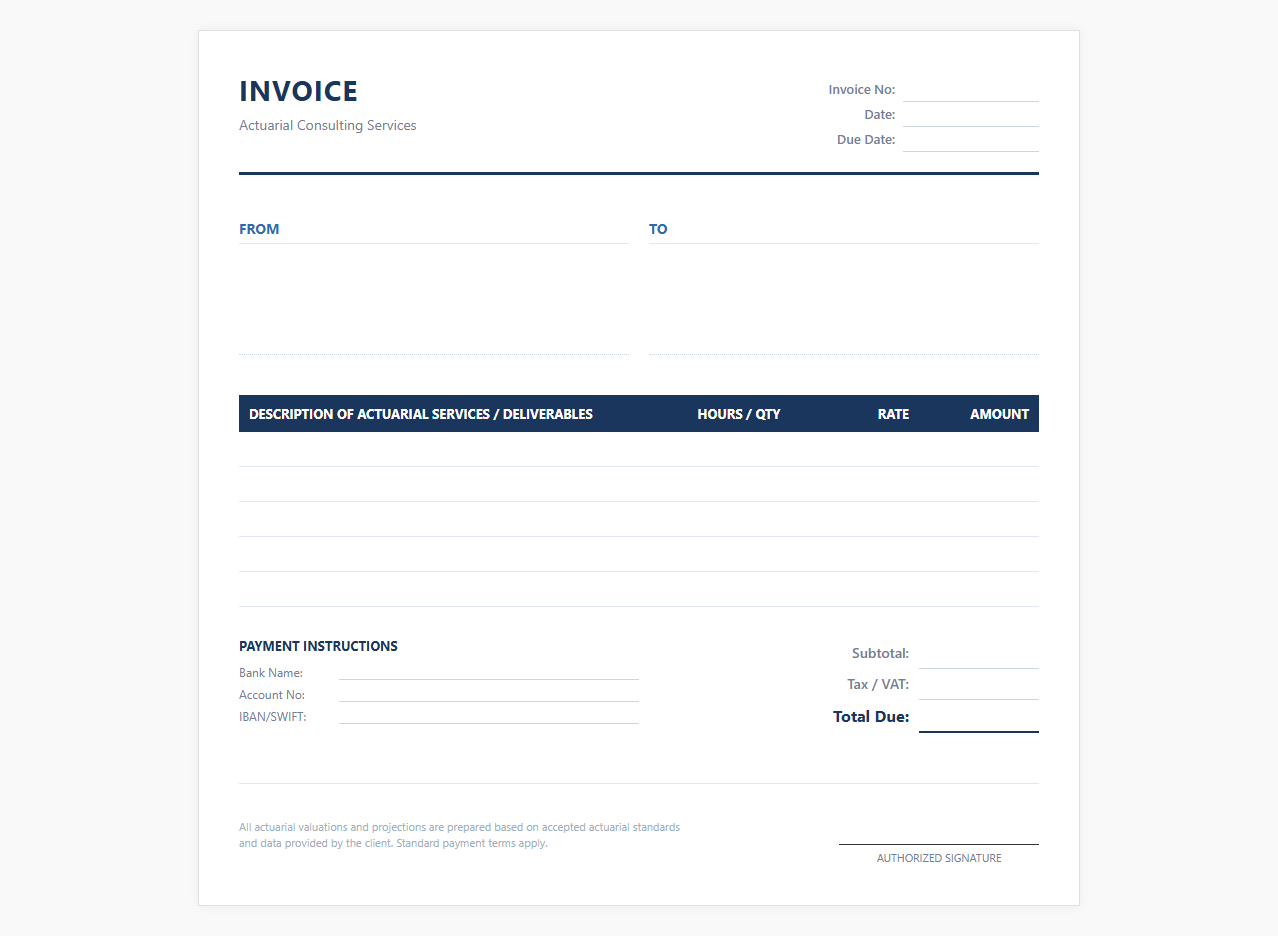Click the IBAN/SWIFT input line
Image resolution: width=1278 pixels, height=936 pixels.
[x=489, y=716]
